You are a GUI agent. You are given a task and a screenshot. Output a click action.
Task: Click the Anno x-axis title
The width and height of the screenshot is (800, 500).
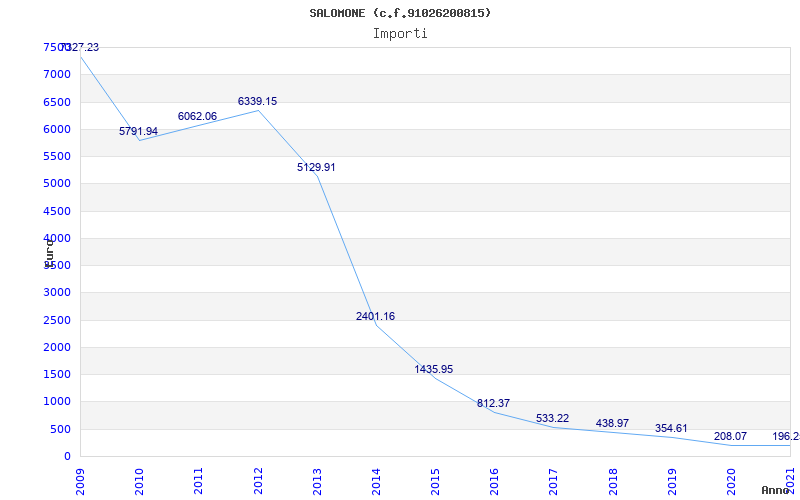tap(775, 490)
